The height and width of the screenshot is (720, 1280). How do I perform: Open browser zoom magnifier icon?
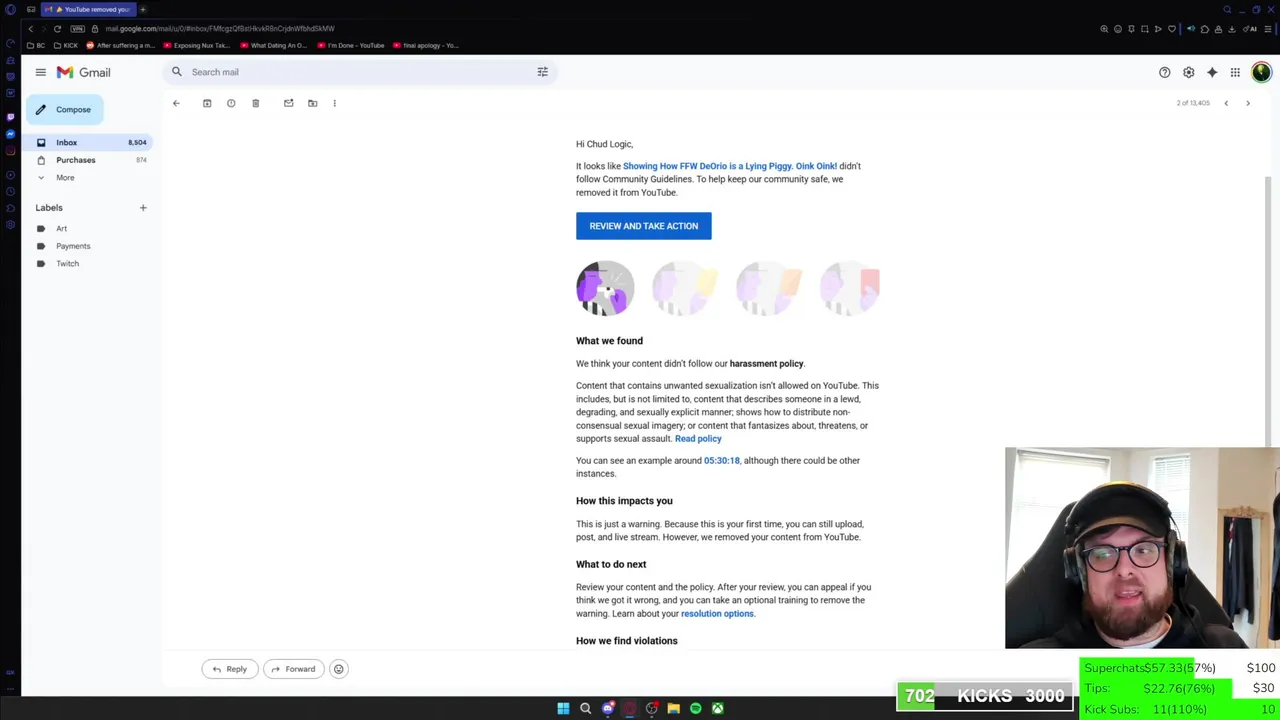(1104, 29)
